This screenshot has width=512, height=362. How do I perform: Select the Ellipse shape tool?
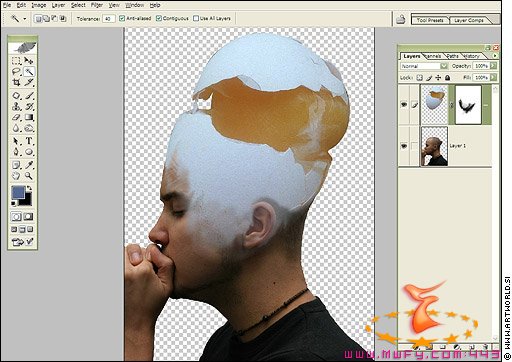click(29, 152)
